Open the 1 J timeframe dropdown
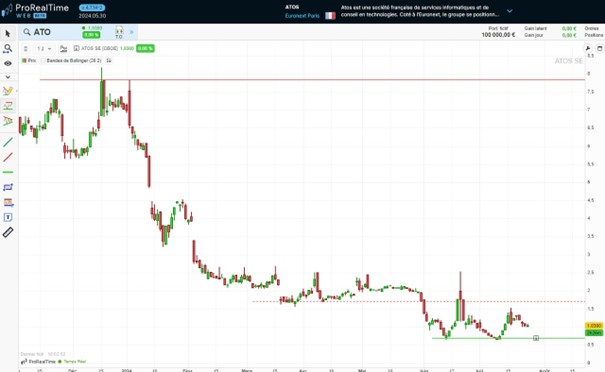The width and height of the screenshot is (605, 372). tap(44, 49)
